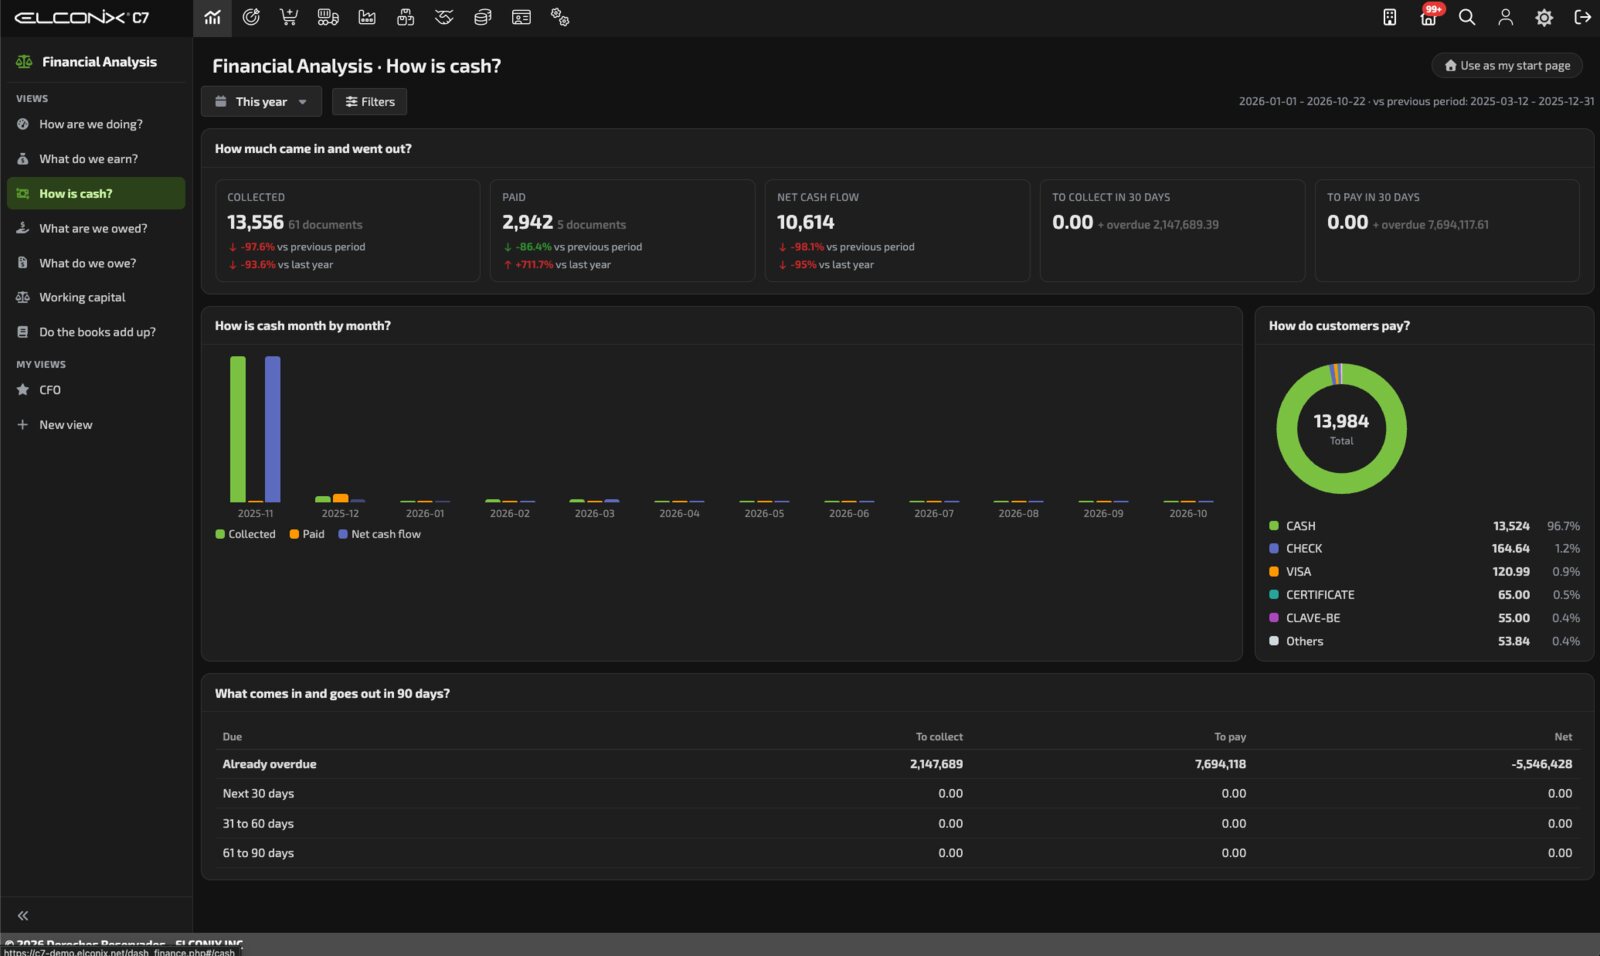Viewport: 1600px width, 956px height.
Task: Click the ELCONIX C7 logo
Action: (82, 17)
